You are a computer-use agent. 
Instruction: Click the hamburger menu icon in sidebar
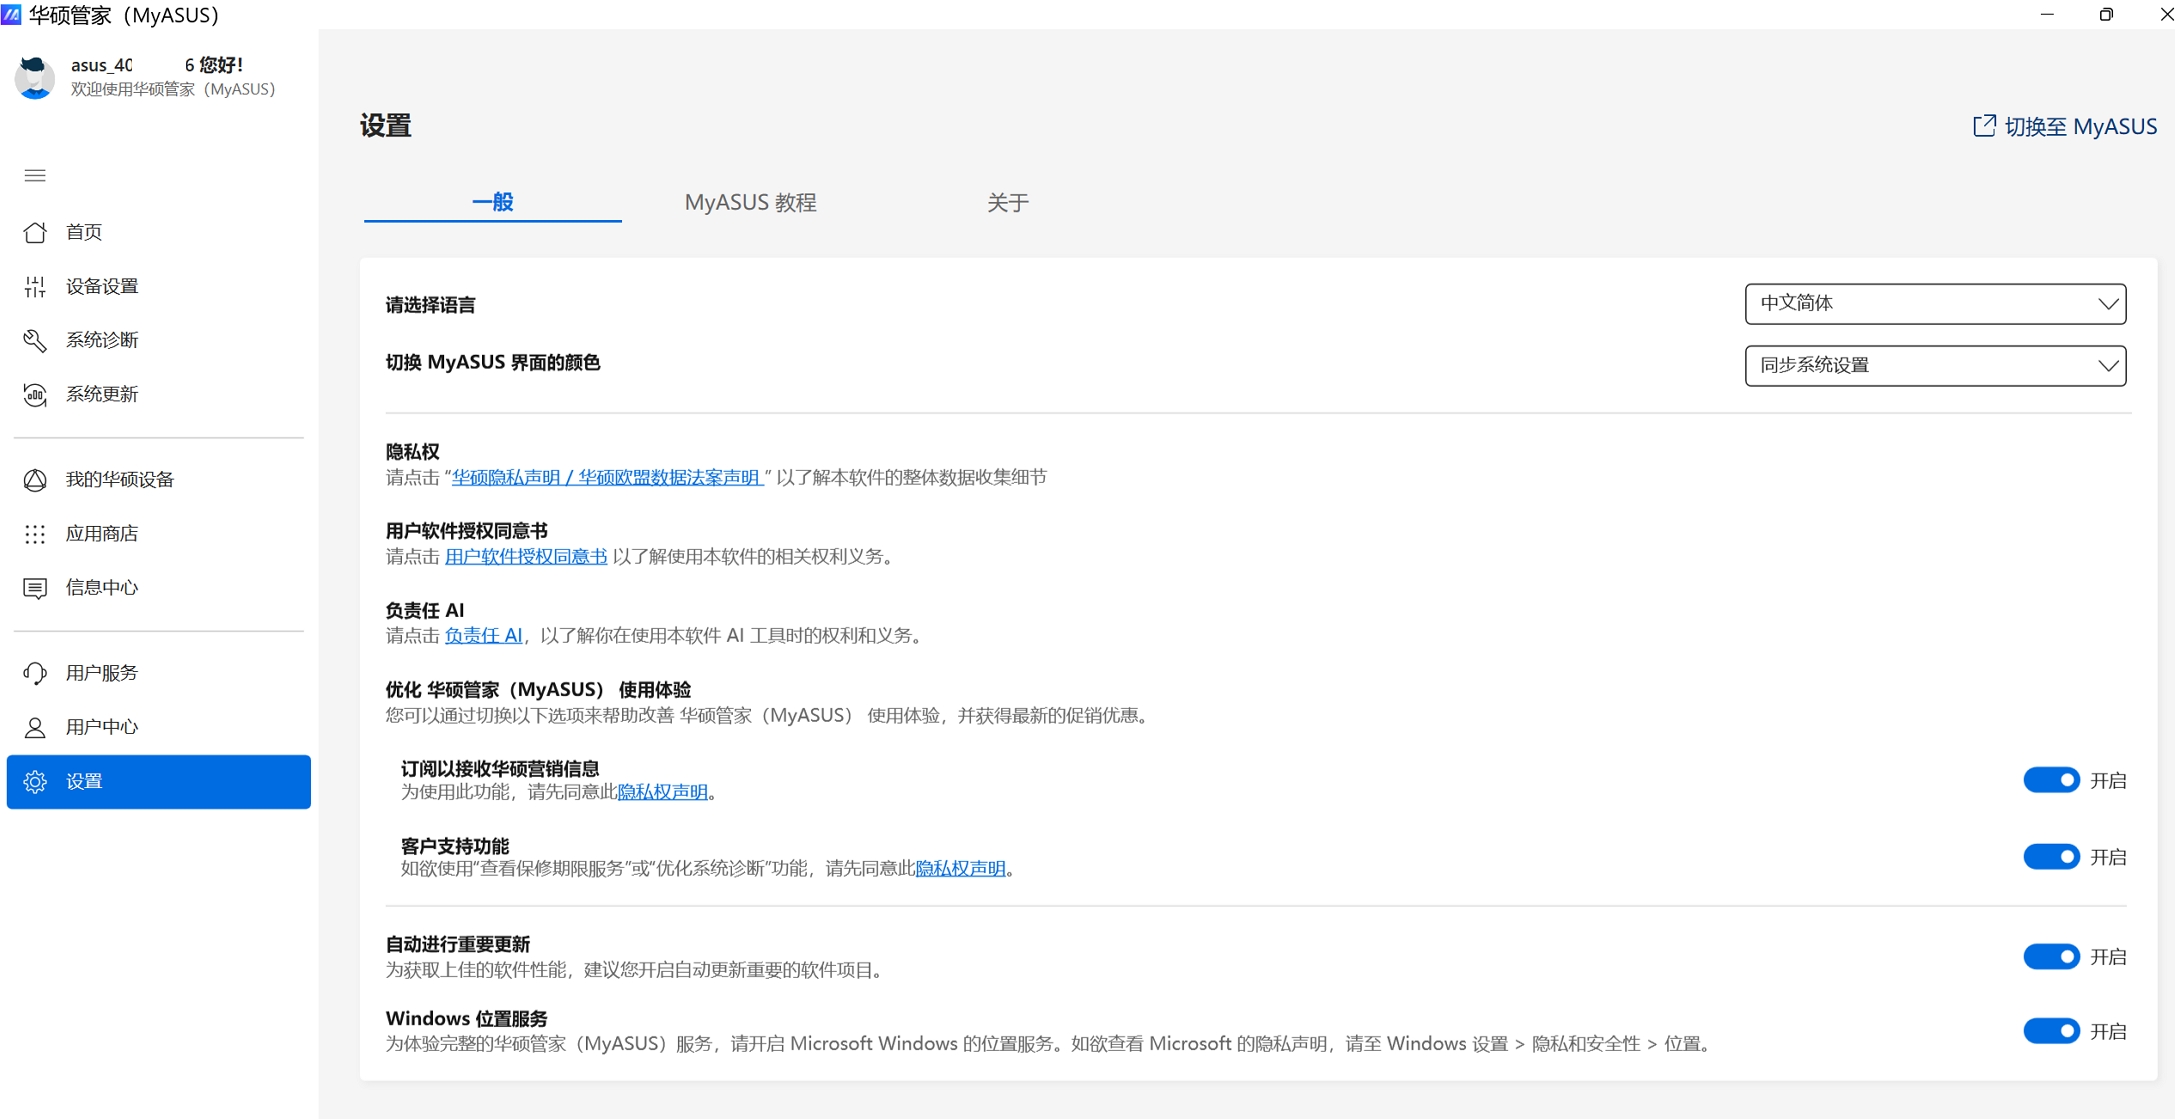click(35, 176)
